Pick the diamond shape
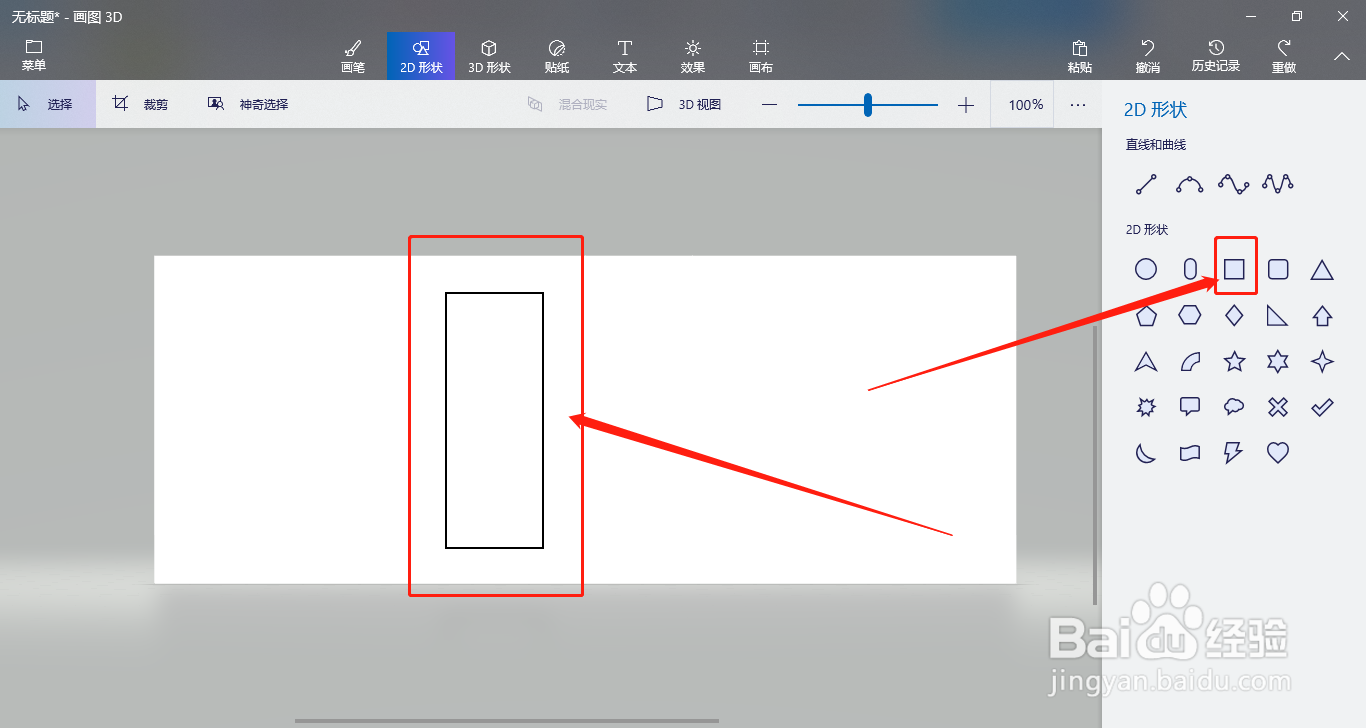Viewport: 1366px width, 728px height. coord(1234,316)
